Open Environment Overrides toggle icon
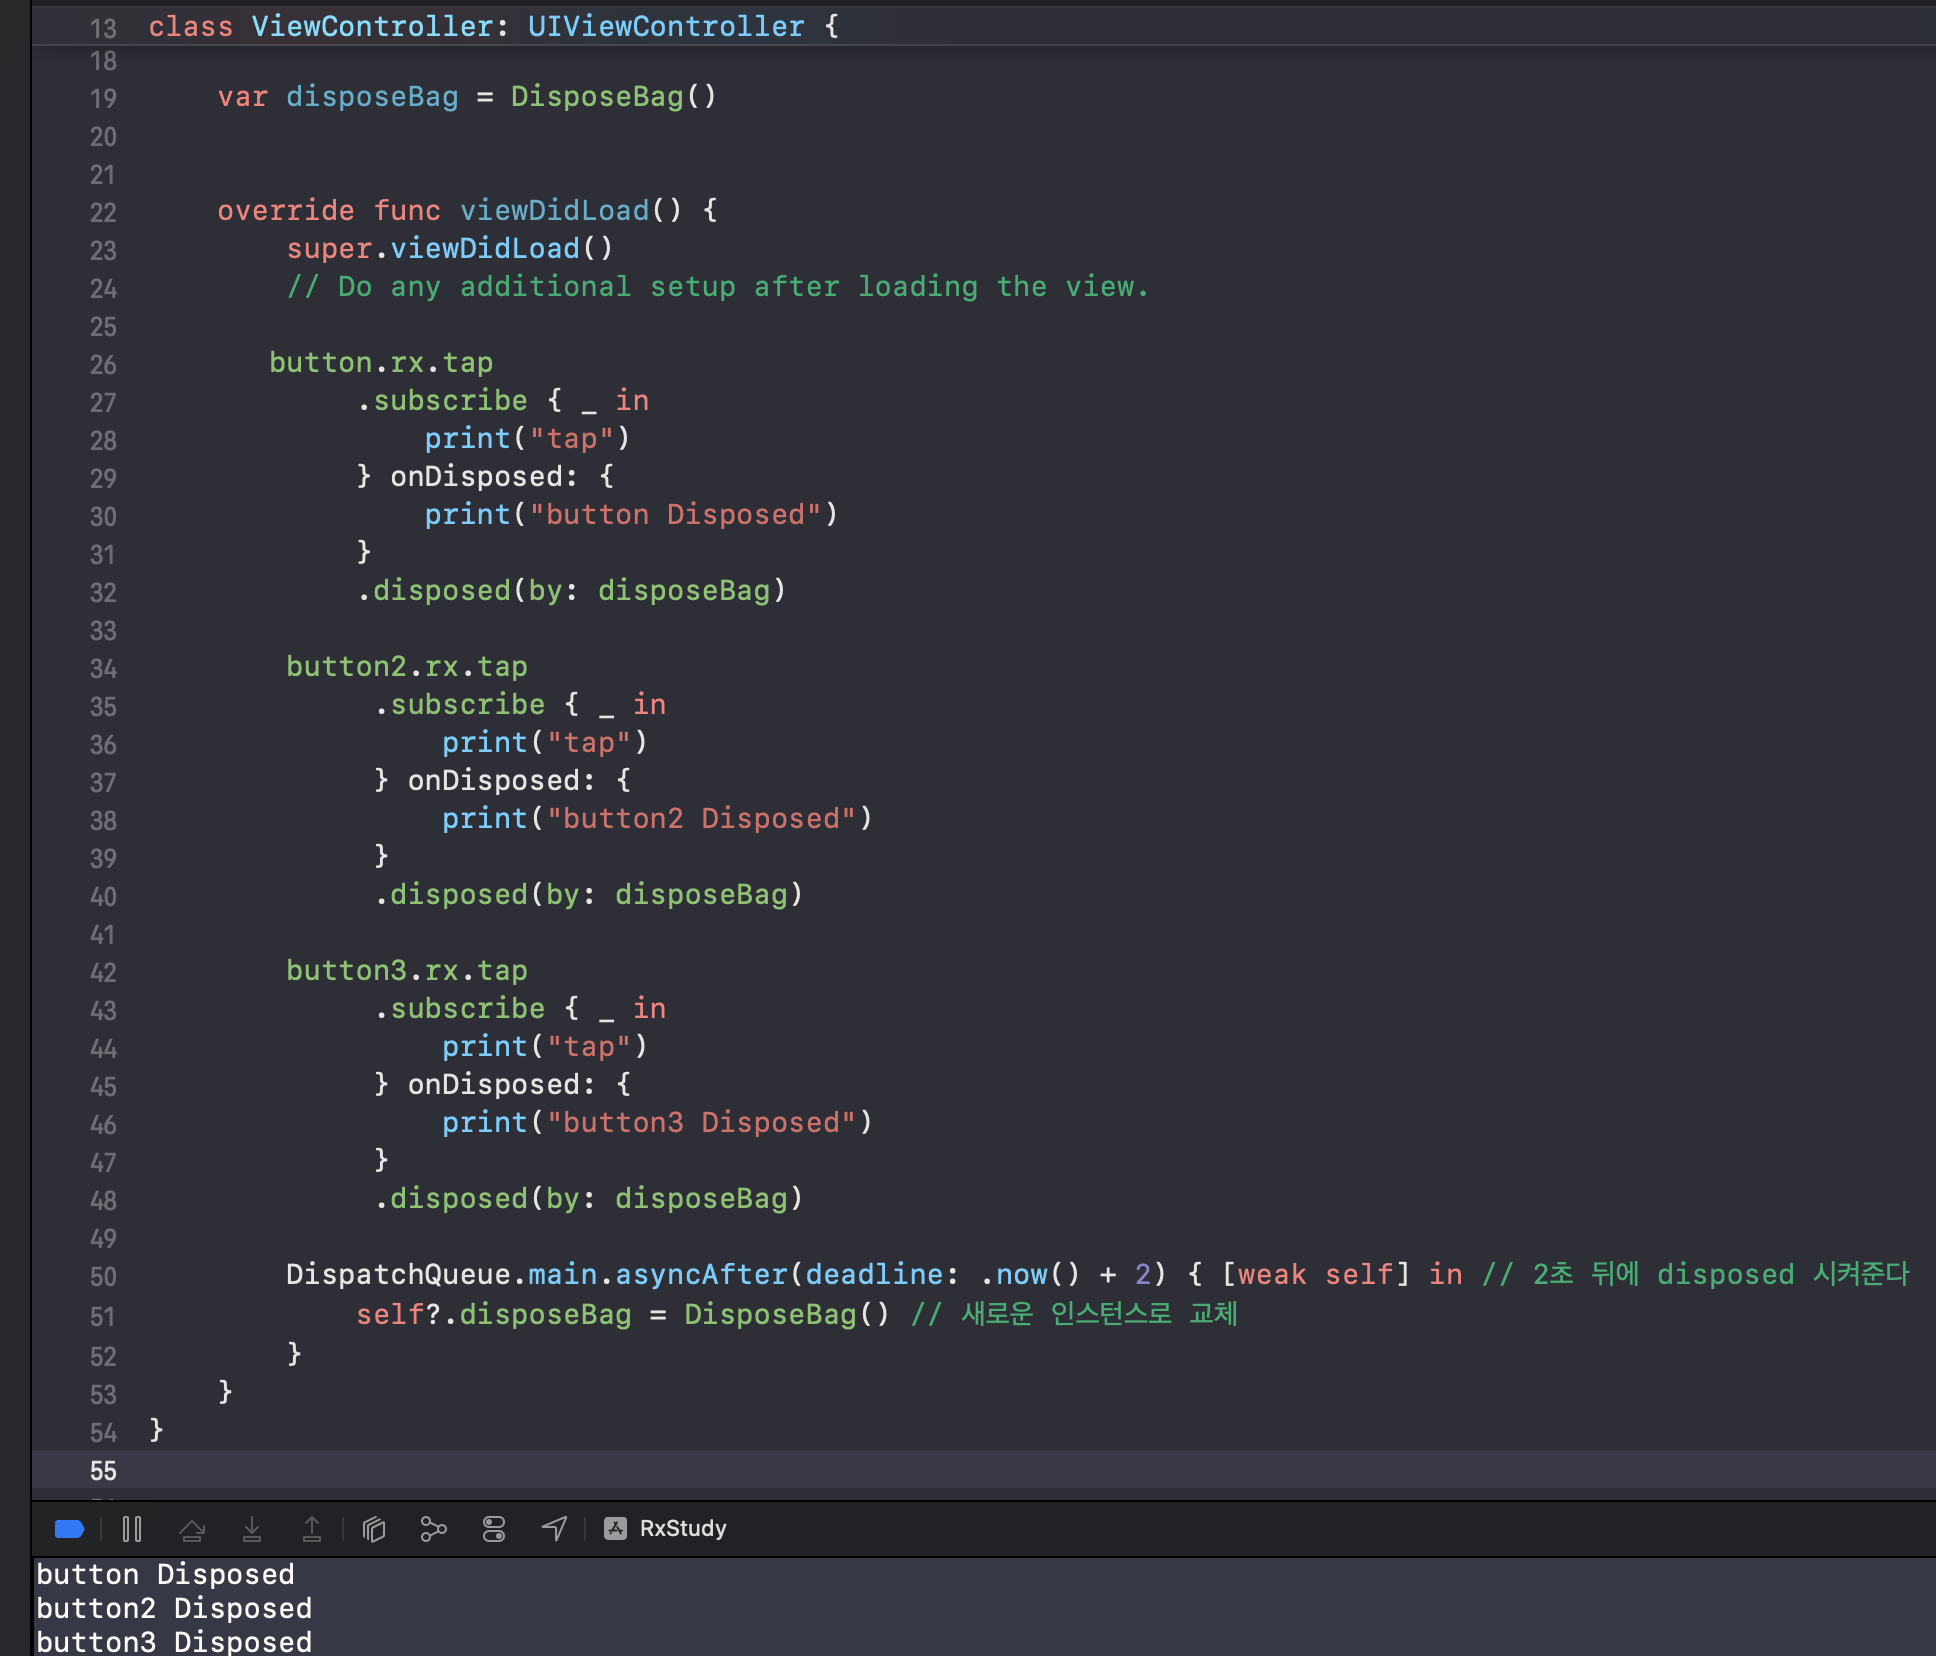The height and width of the screenshot is (1656, 1936). pyautogui.click(x=494, y=1528)
